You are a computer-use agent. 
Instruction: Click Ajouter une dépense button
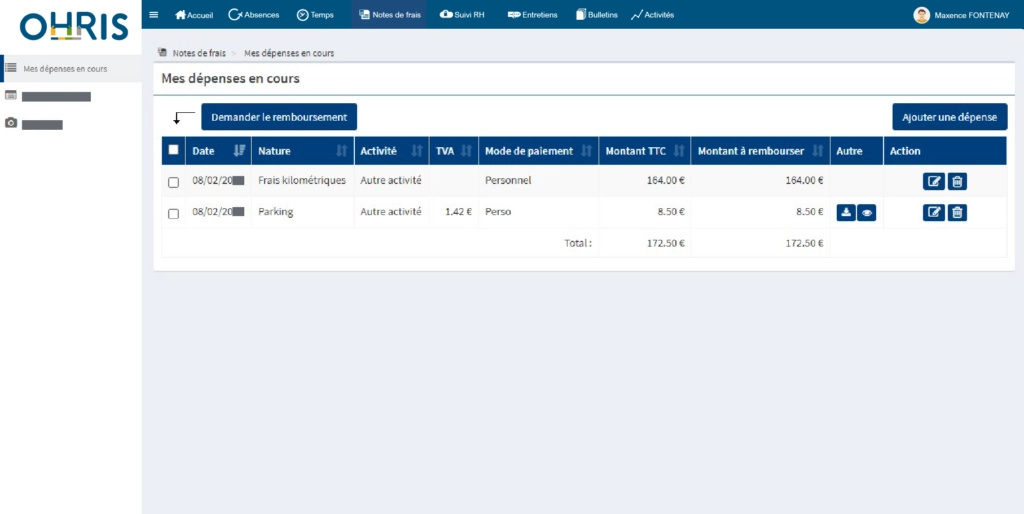(x=949, y=117)
